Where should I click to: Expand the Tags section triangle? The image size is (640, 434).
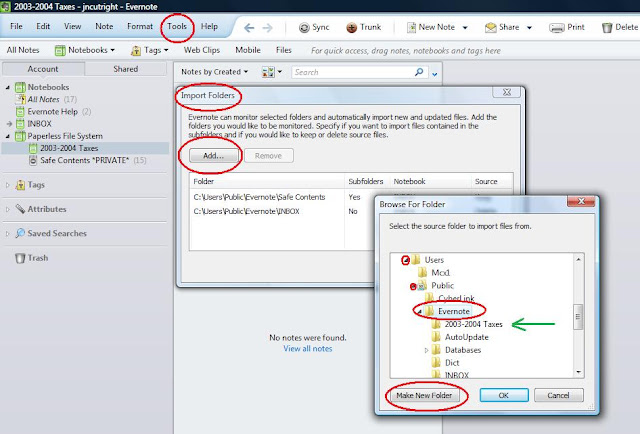(x=8, y=185)
